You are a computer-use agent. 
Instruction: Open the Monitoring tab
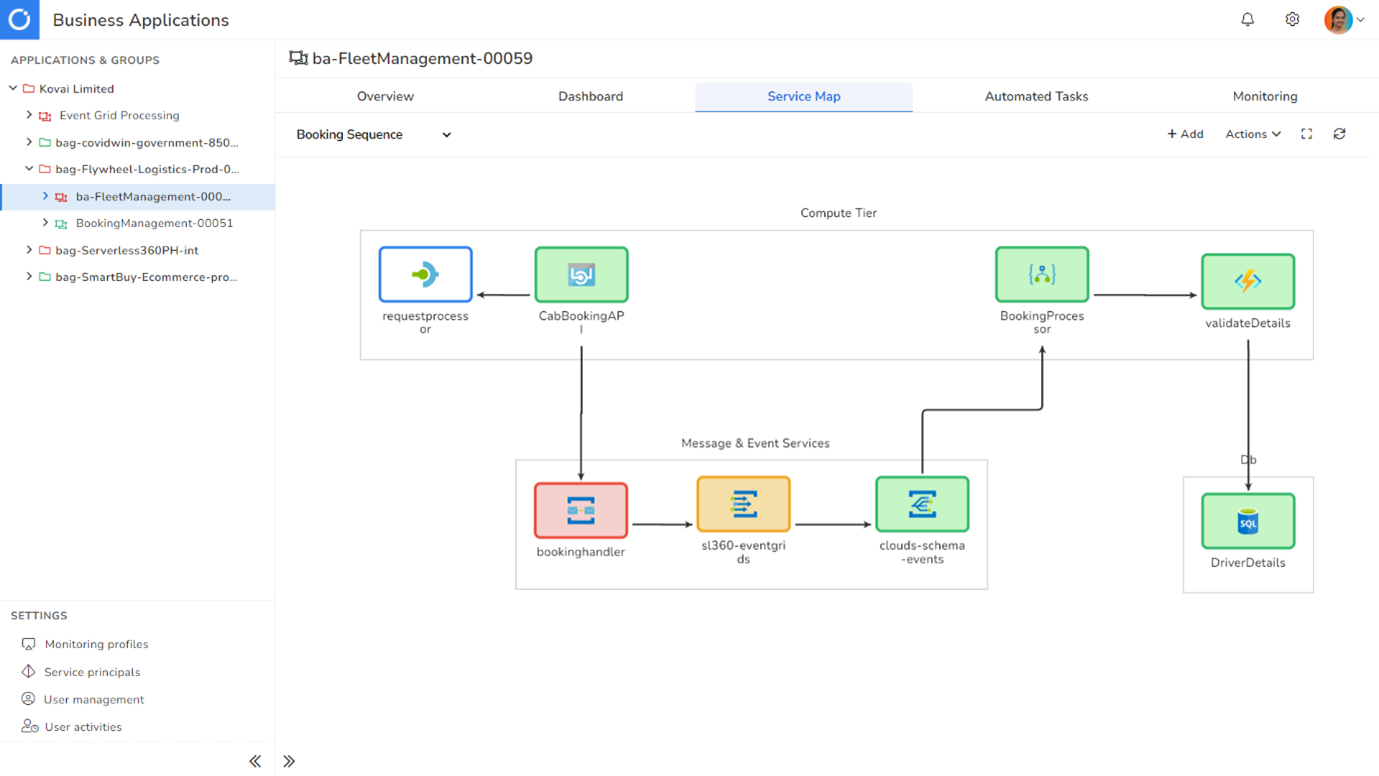tap(1265, 97)
